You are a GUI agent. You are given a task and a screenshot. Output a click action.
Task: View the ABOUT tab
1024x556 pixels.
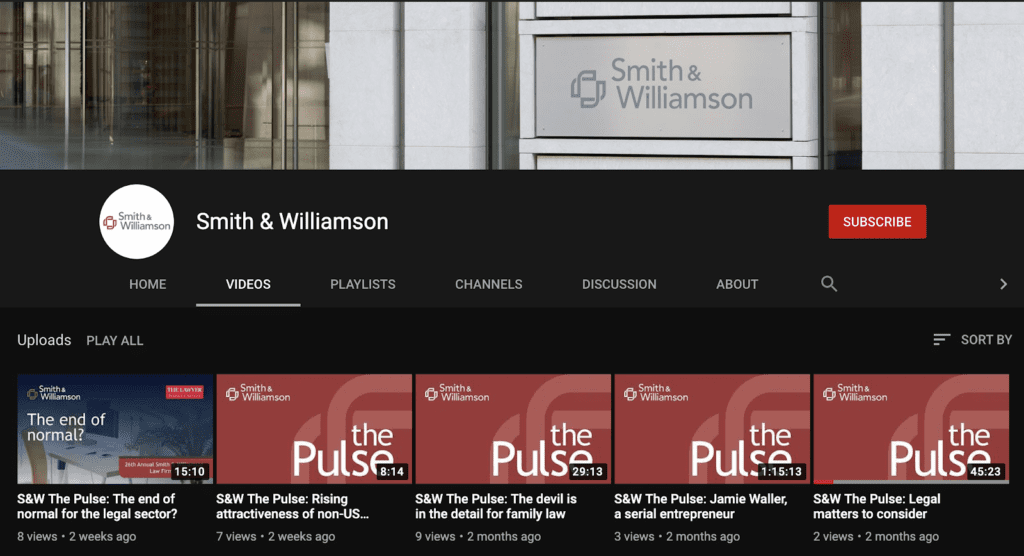(737, 284)
